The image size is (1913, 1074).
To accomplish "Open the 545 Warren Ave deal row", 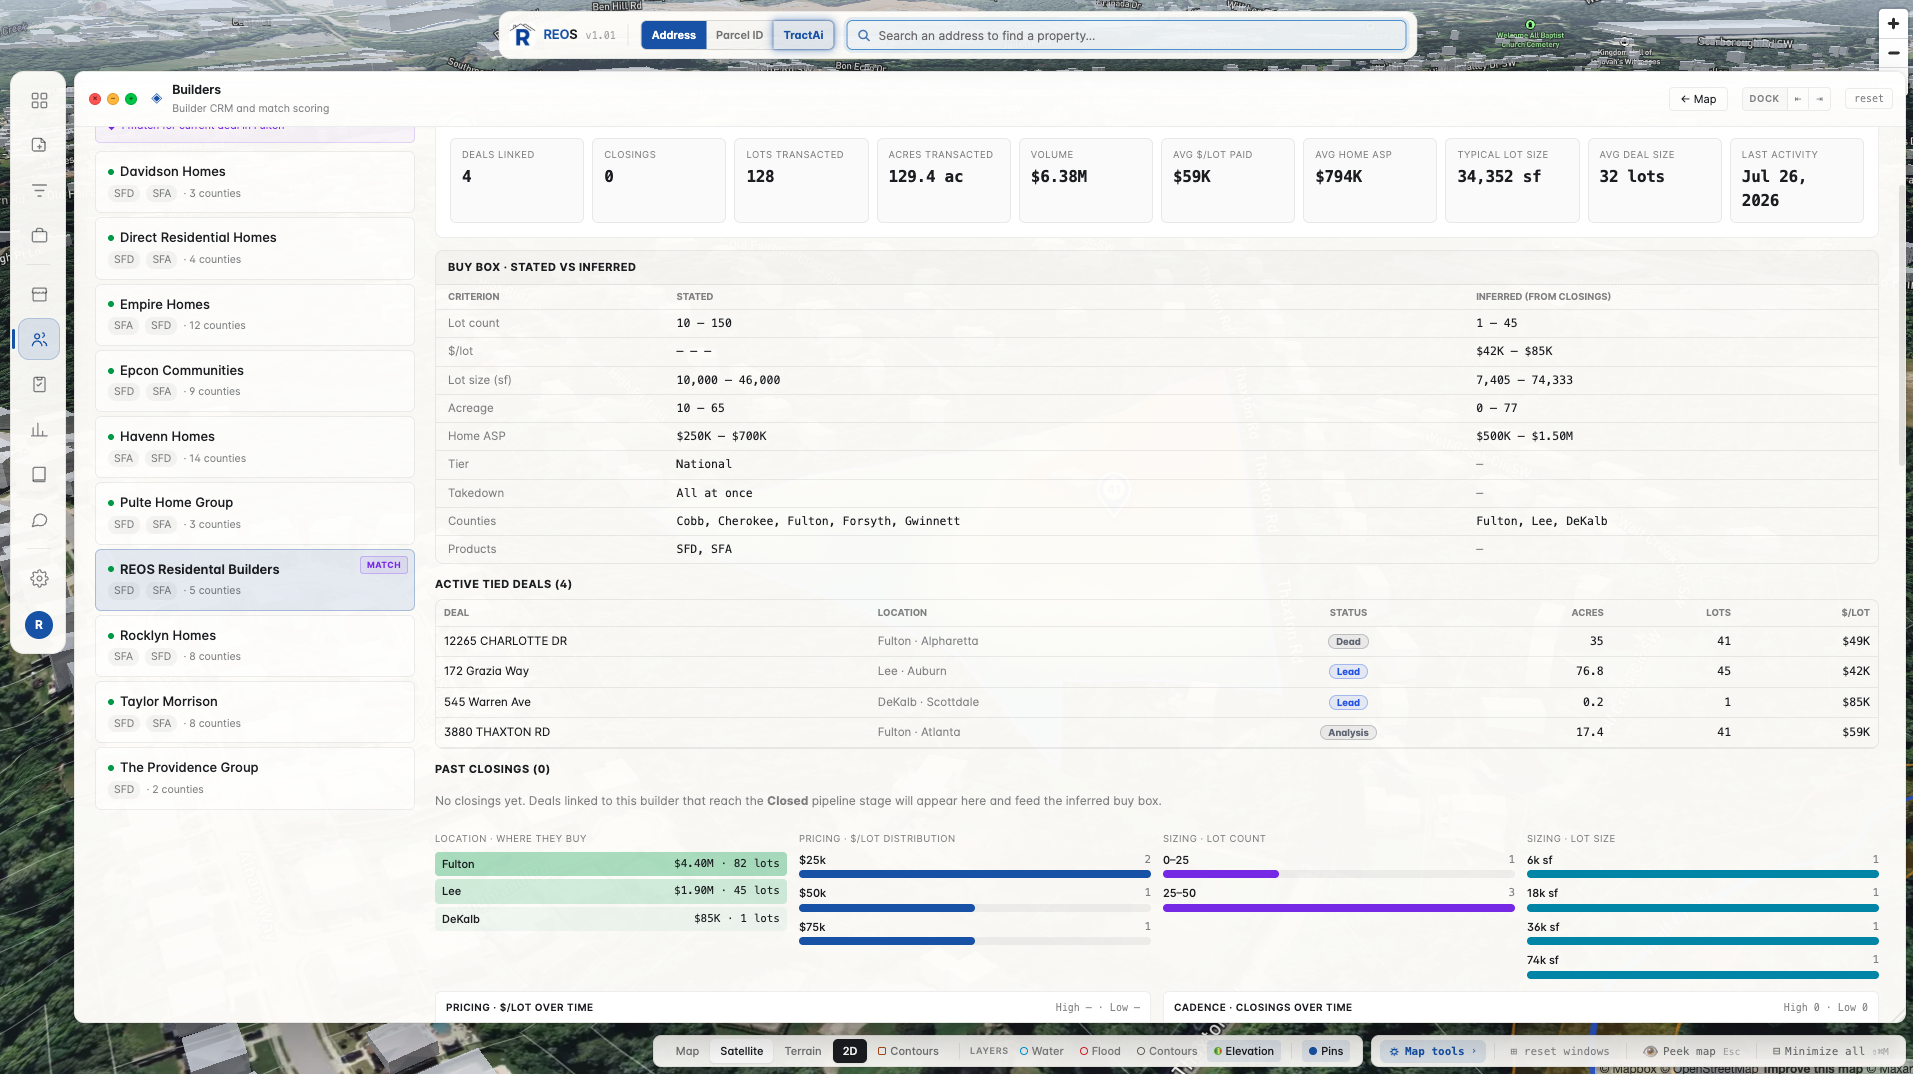I will (x=1156, y=702).
